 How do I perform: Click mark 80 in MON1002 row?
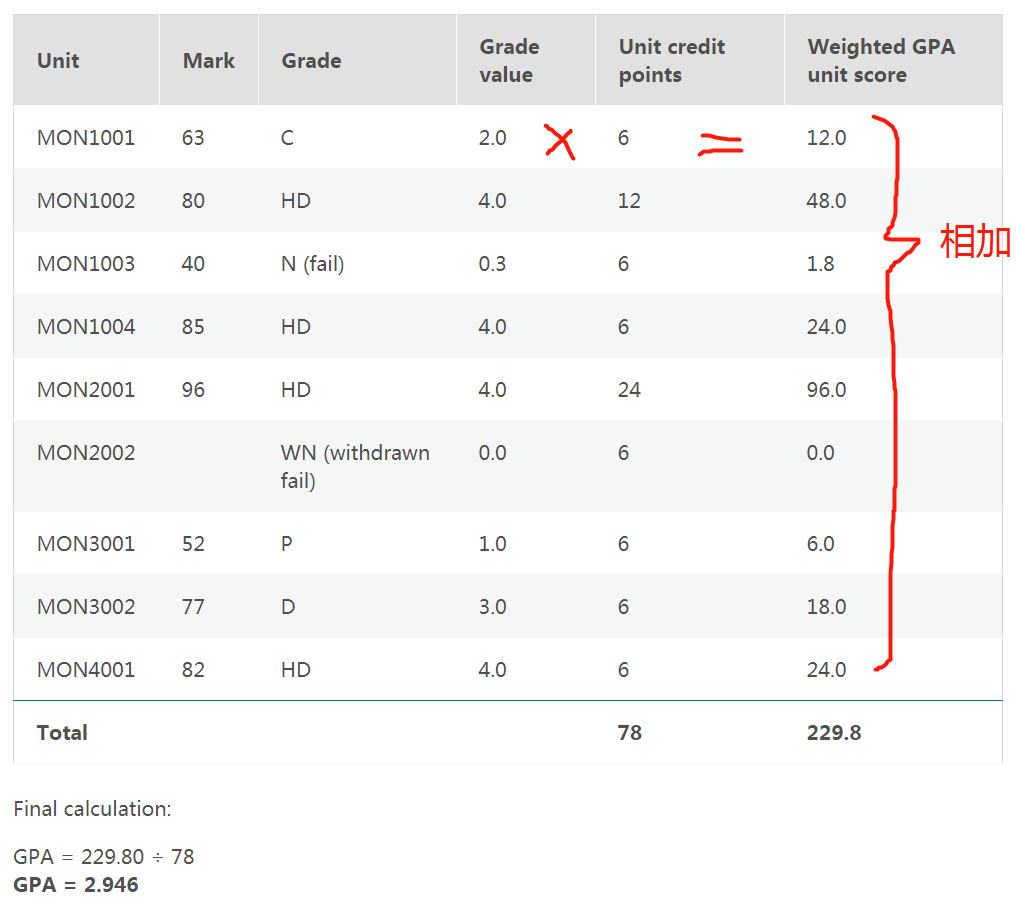(x=193, y=201)
